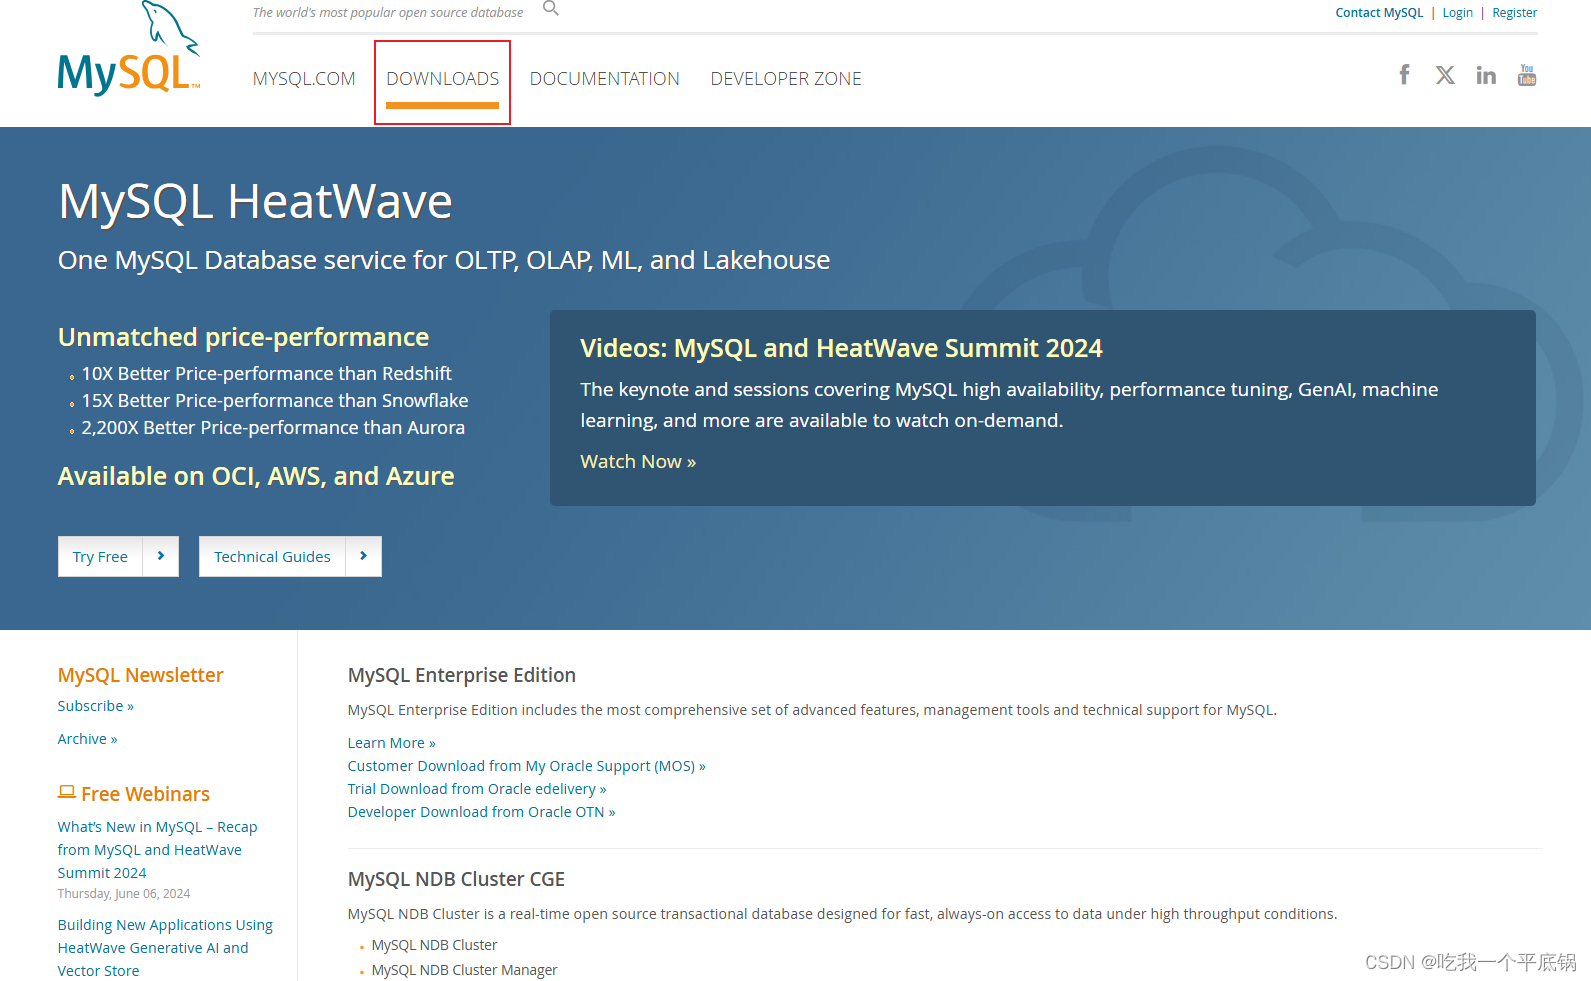
Task: Click '10X Better Price-performance than Redshift'
Action: click(x=266, y=373)
